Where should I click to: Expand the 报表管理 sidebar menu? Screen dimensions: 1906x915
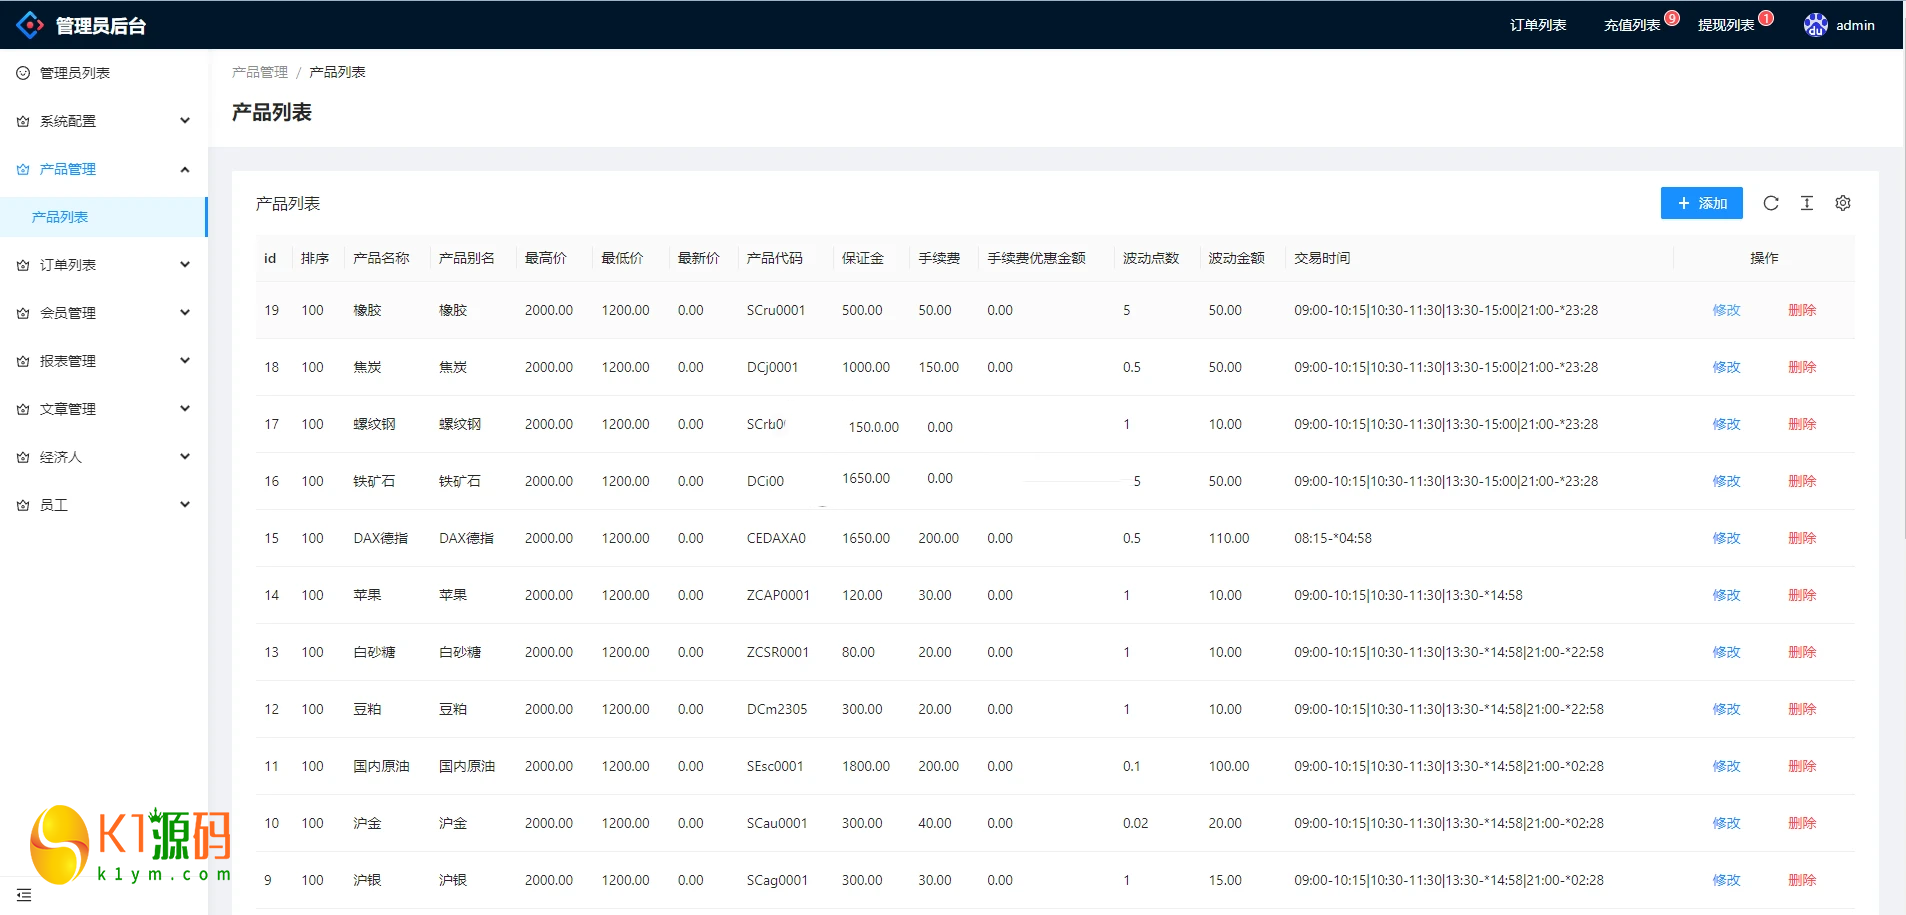[102, 361]
